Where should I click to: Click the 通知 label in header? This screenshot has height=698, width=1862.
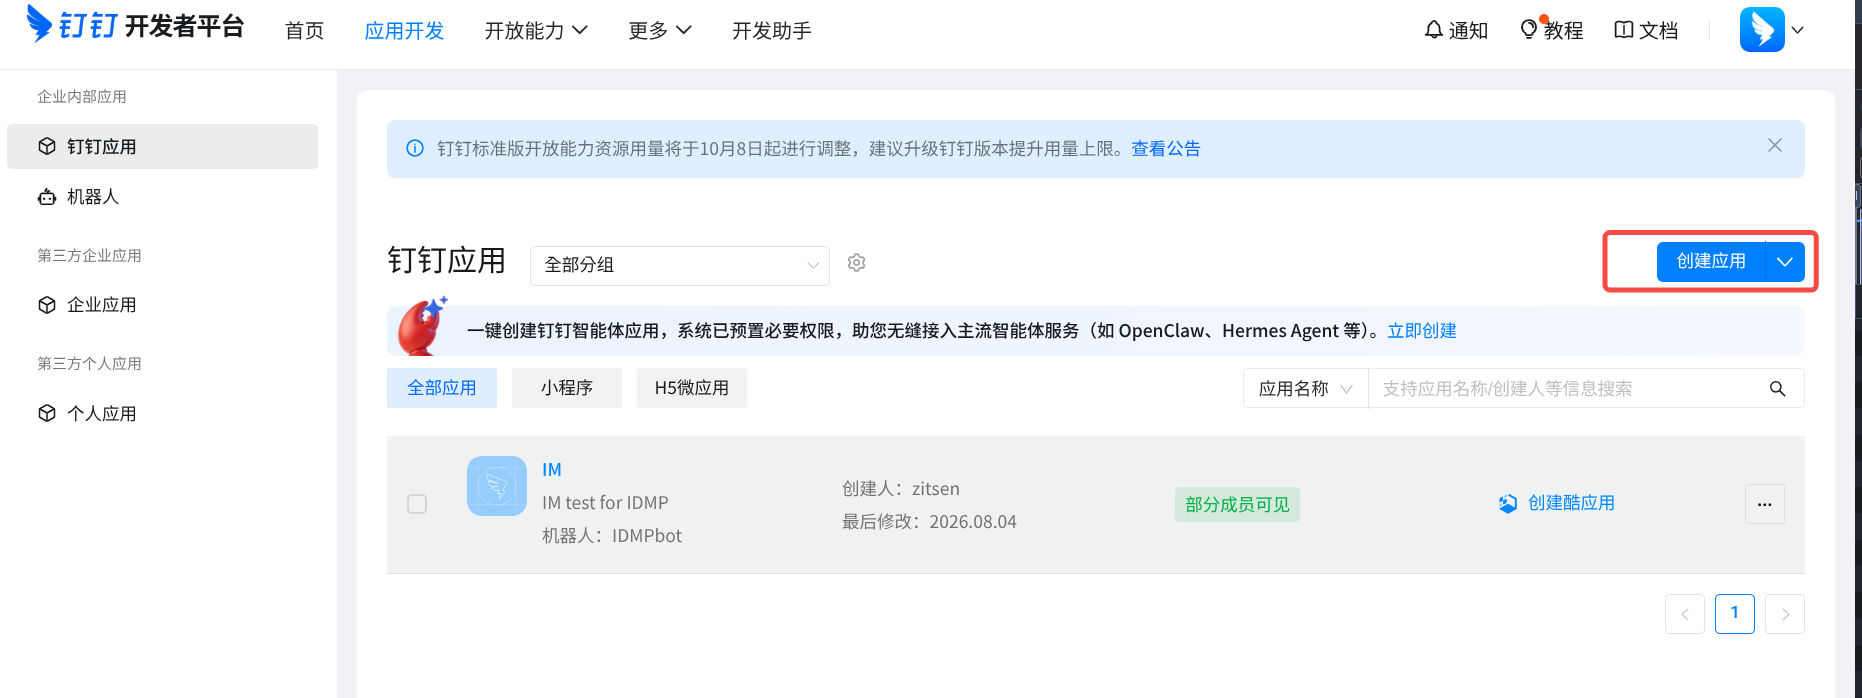pyautogui.click(x=1468, y=31)
